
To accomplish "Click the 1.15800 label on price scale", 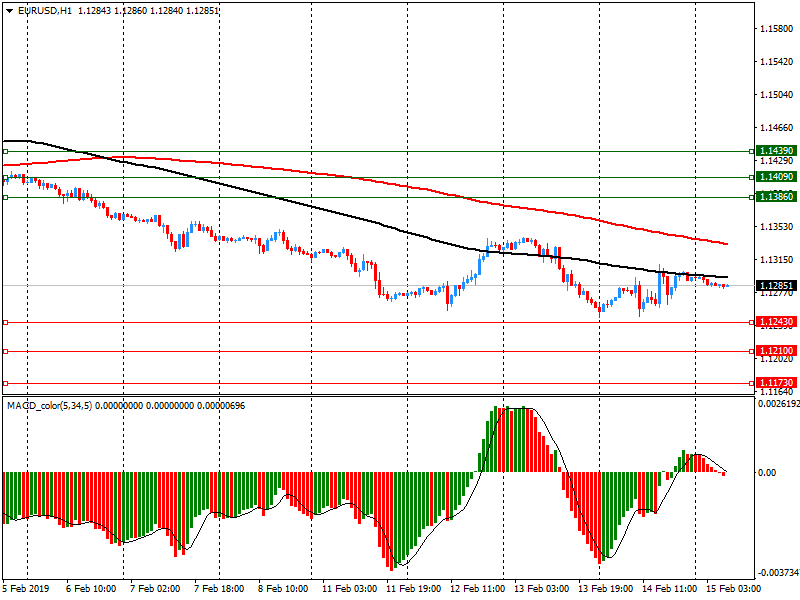I will click(776, 29).
